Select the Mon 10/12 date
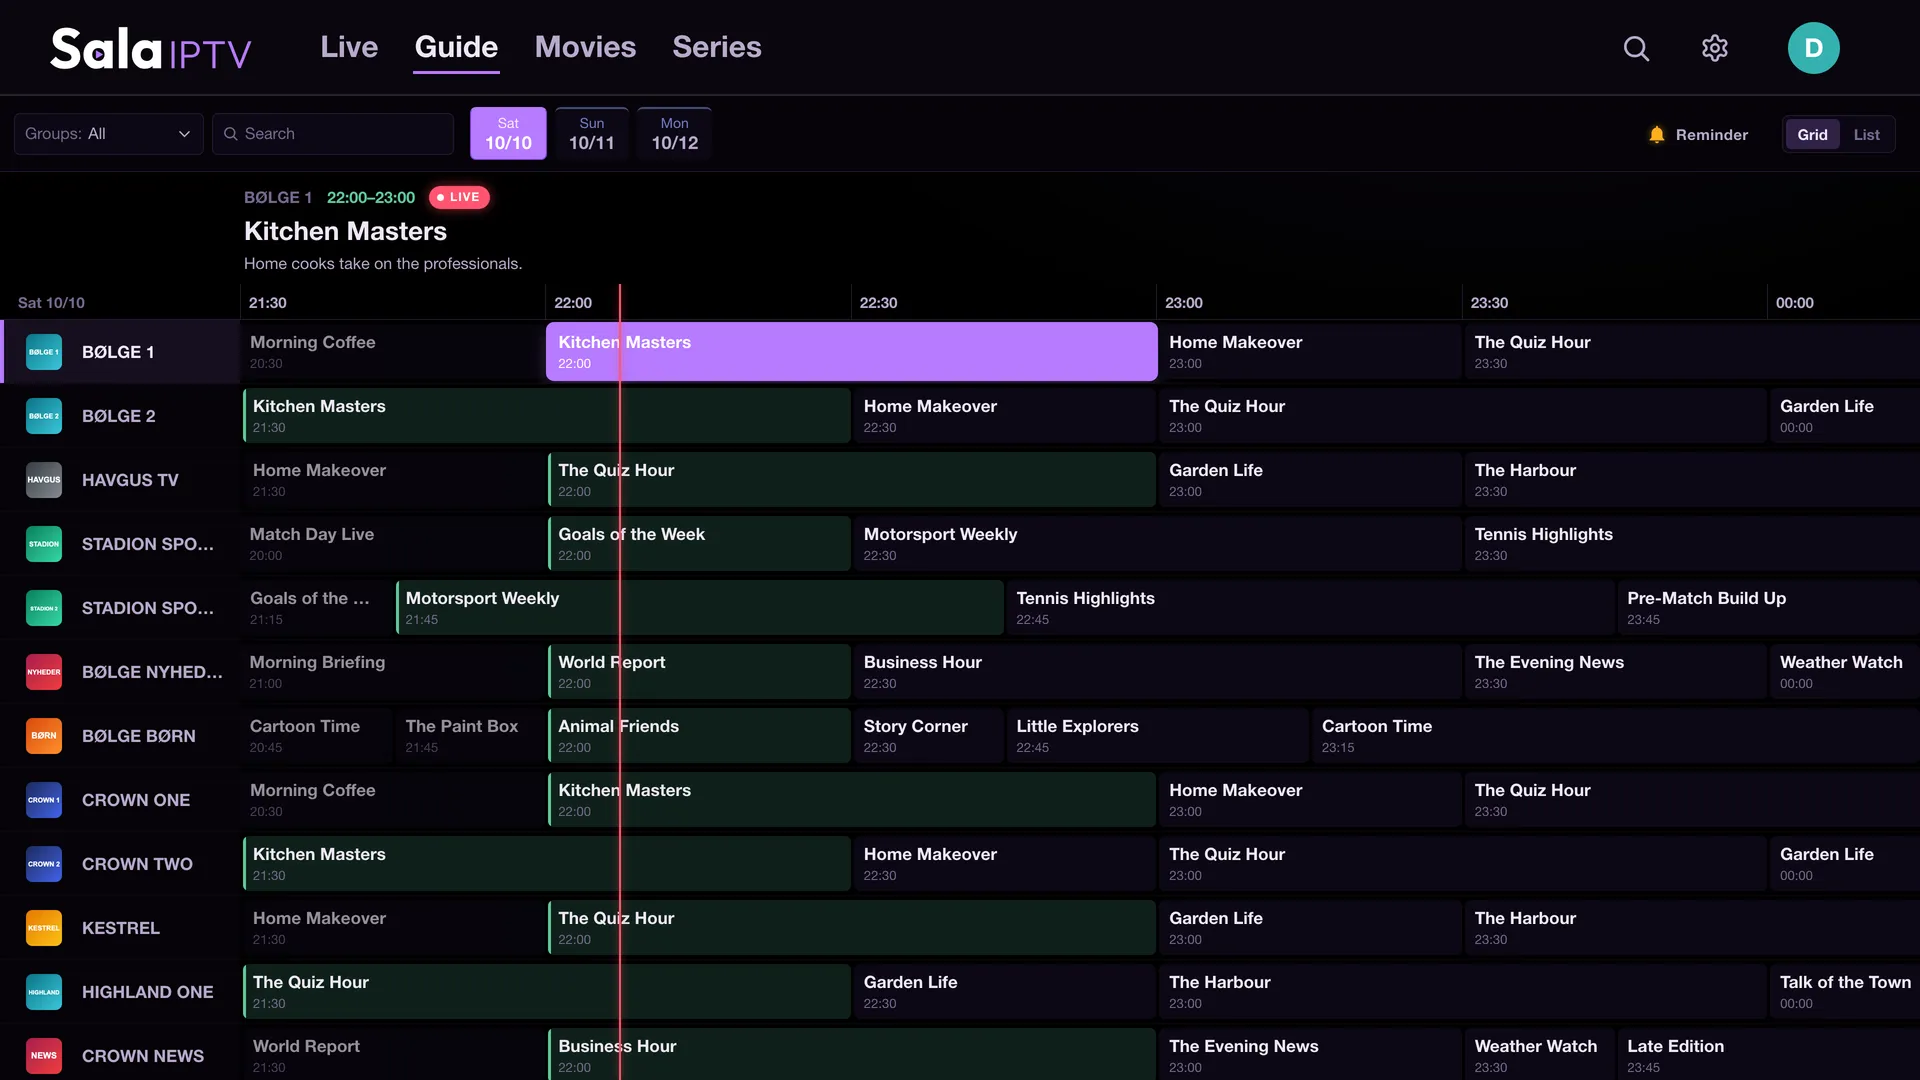The width and height of the screenshot is (1920, 1080). tap(675, 133)
